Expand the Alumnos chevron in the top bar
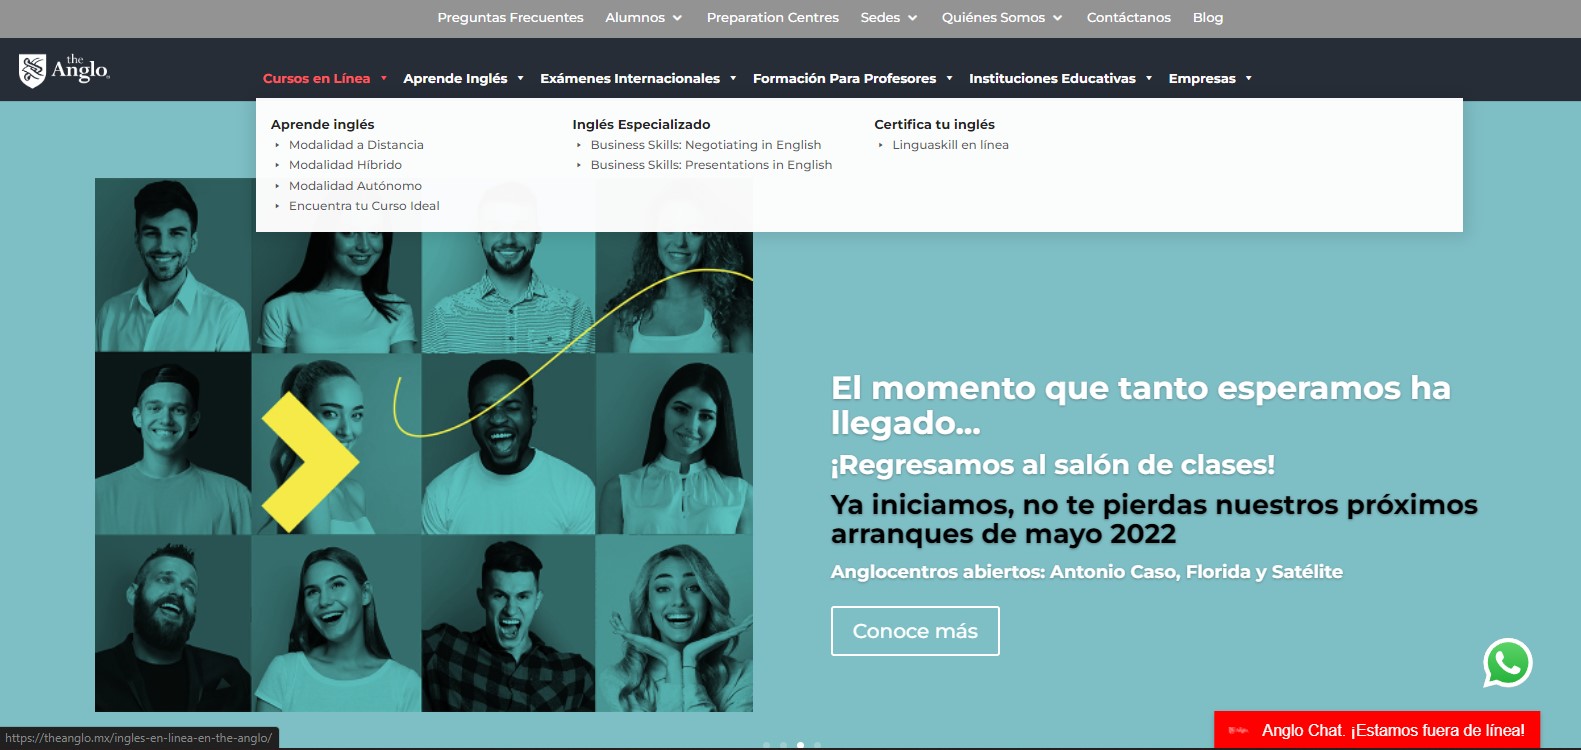The width and height of the screenshot is (1581, 750). [x=677, y=18]
